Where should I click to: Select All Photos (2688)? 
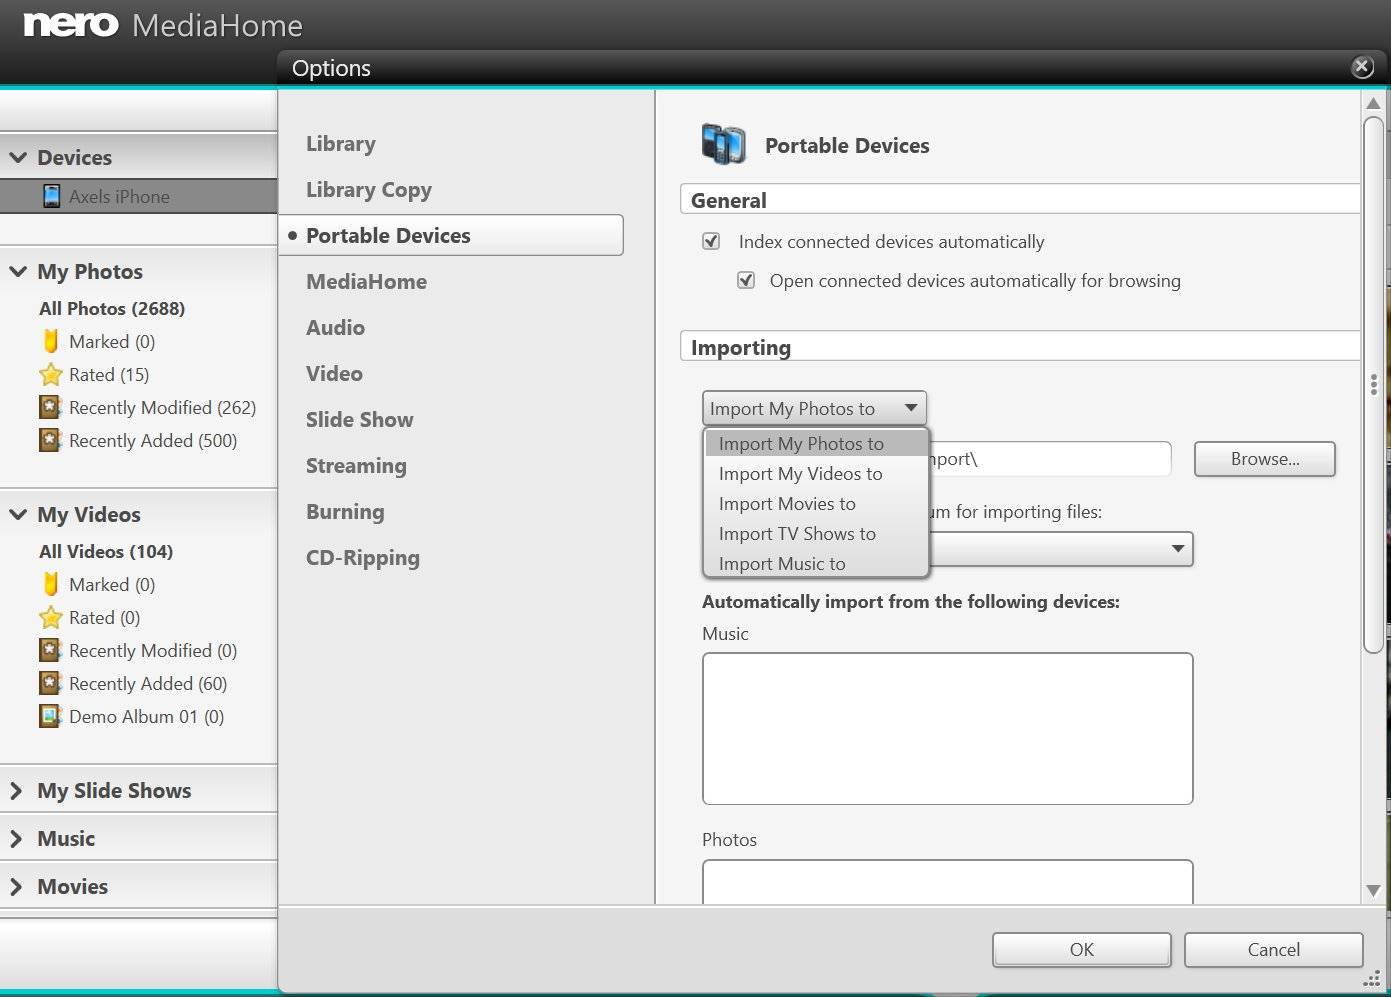tap(112, 308)
